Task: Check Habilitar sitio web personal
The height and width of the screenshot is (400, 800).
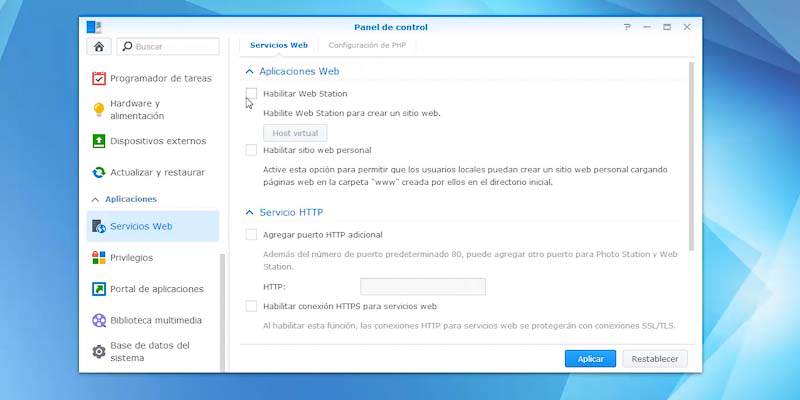Action: (251, 150)
